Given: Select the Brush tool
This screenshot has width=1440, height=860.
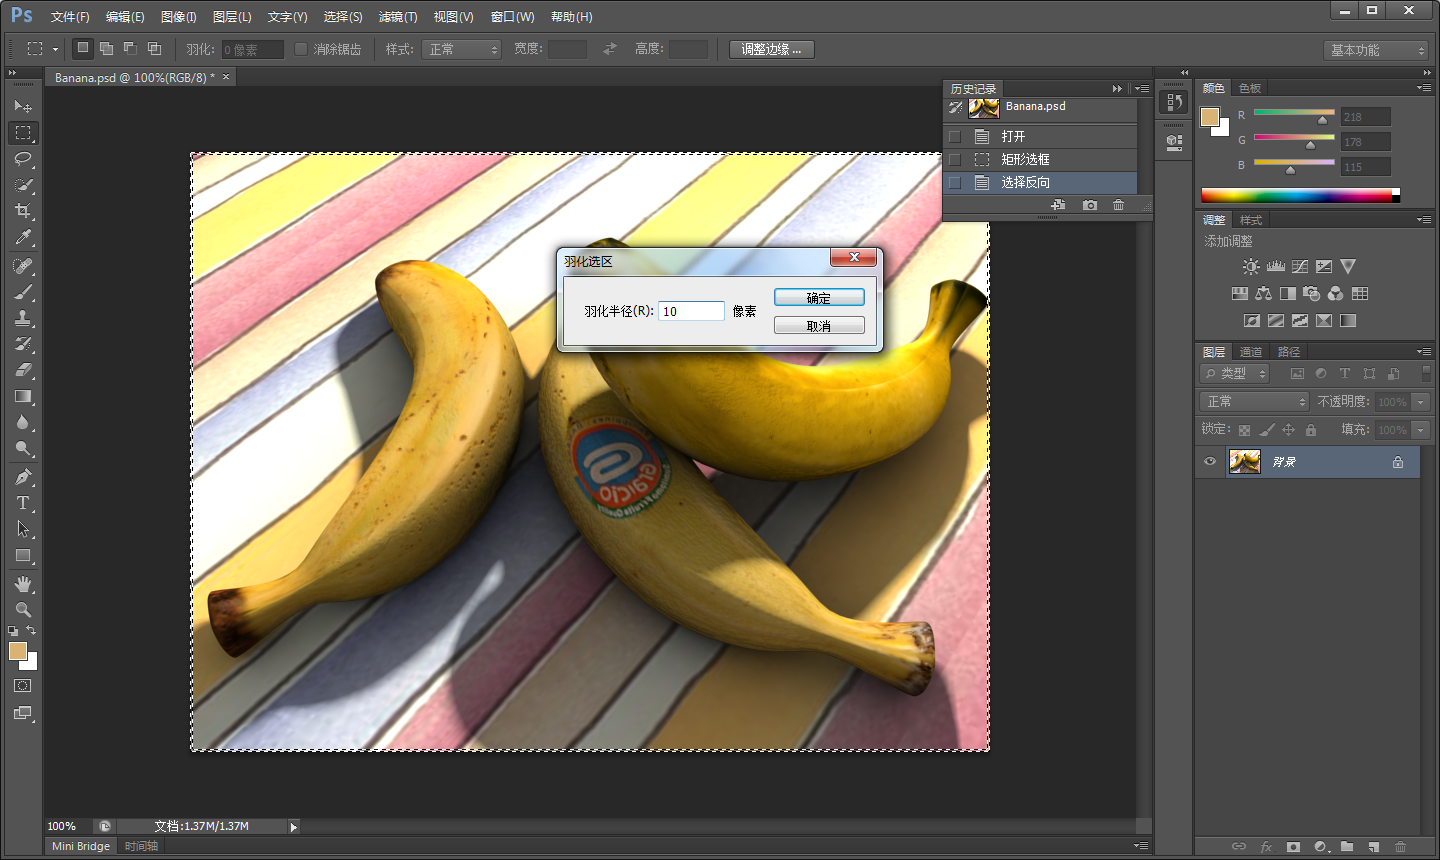Looking at the screenshot, I should tap(22, 292).
